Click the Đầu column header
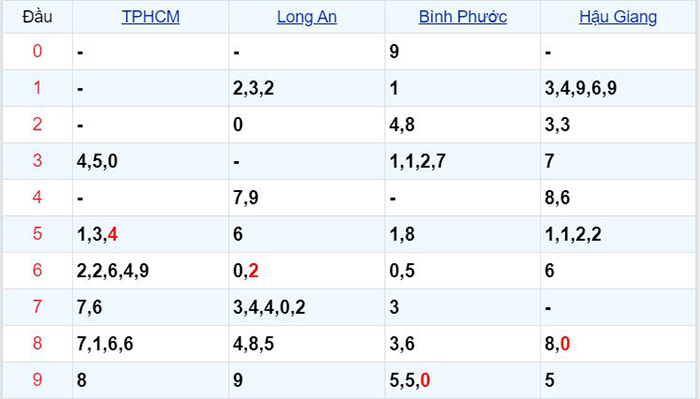 coord(38,17)
